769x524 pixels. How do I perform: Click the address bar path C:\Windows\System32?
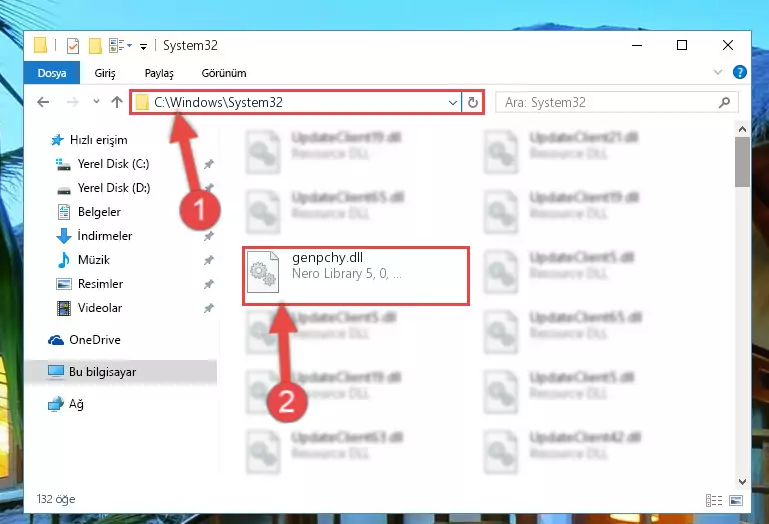point(218,102)
